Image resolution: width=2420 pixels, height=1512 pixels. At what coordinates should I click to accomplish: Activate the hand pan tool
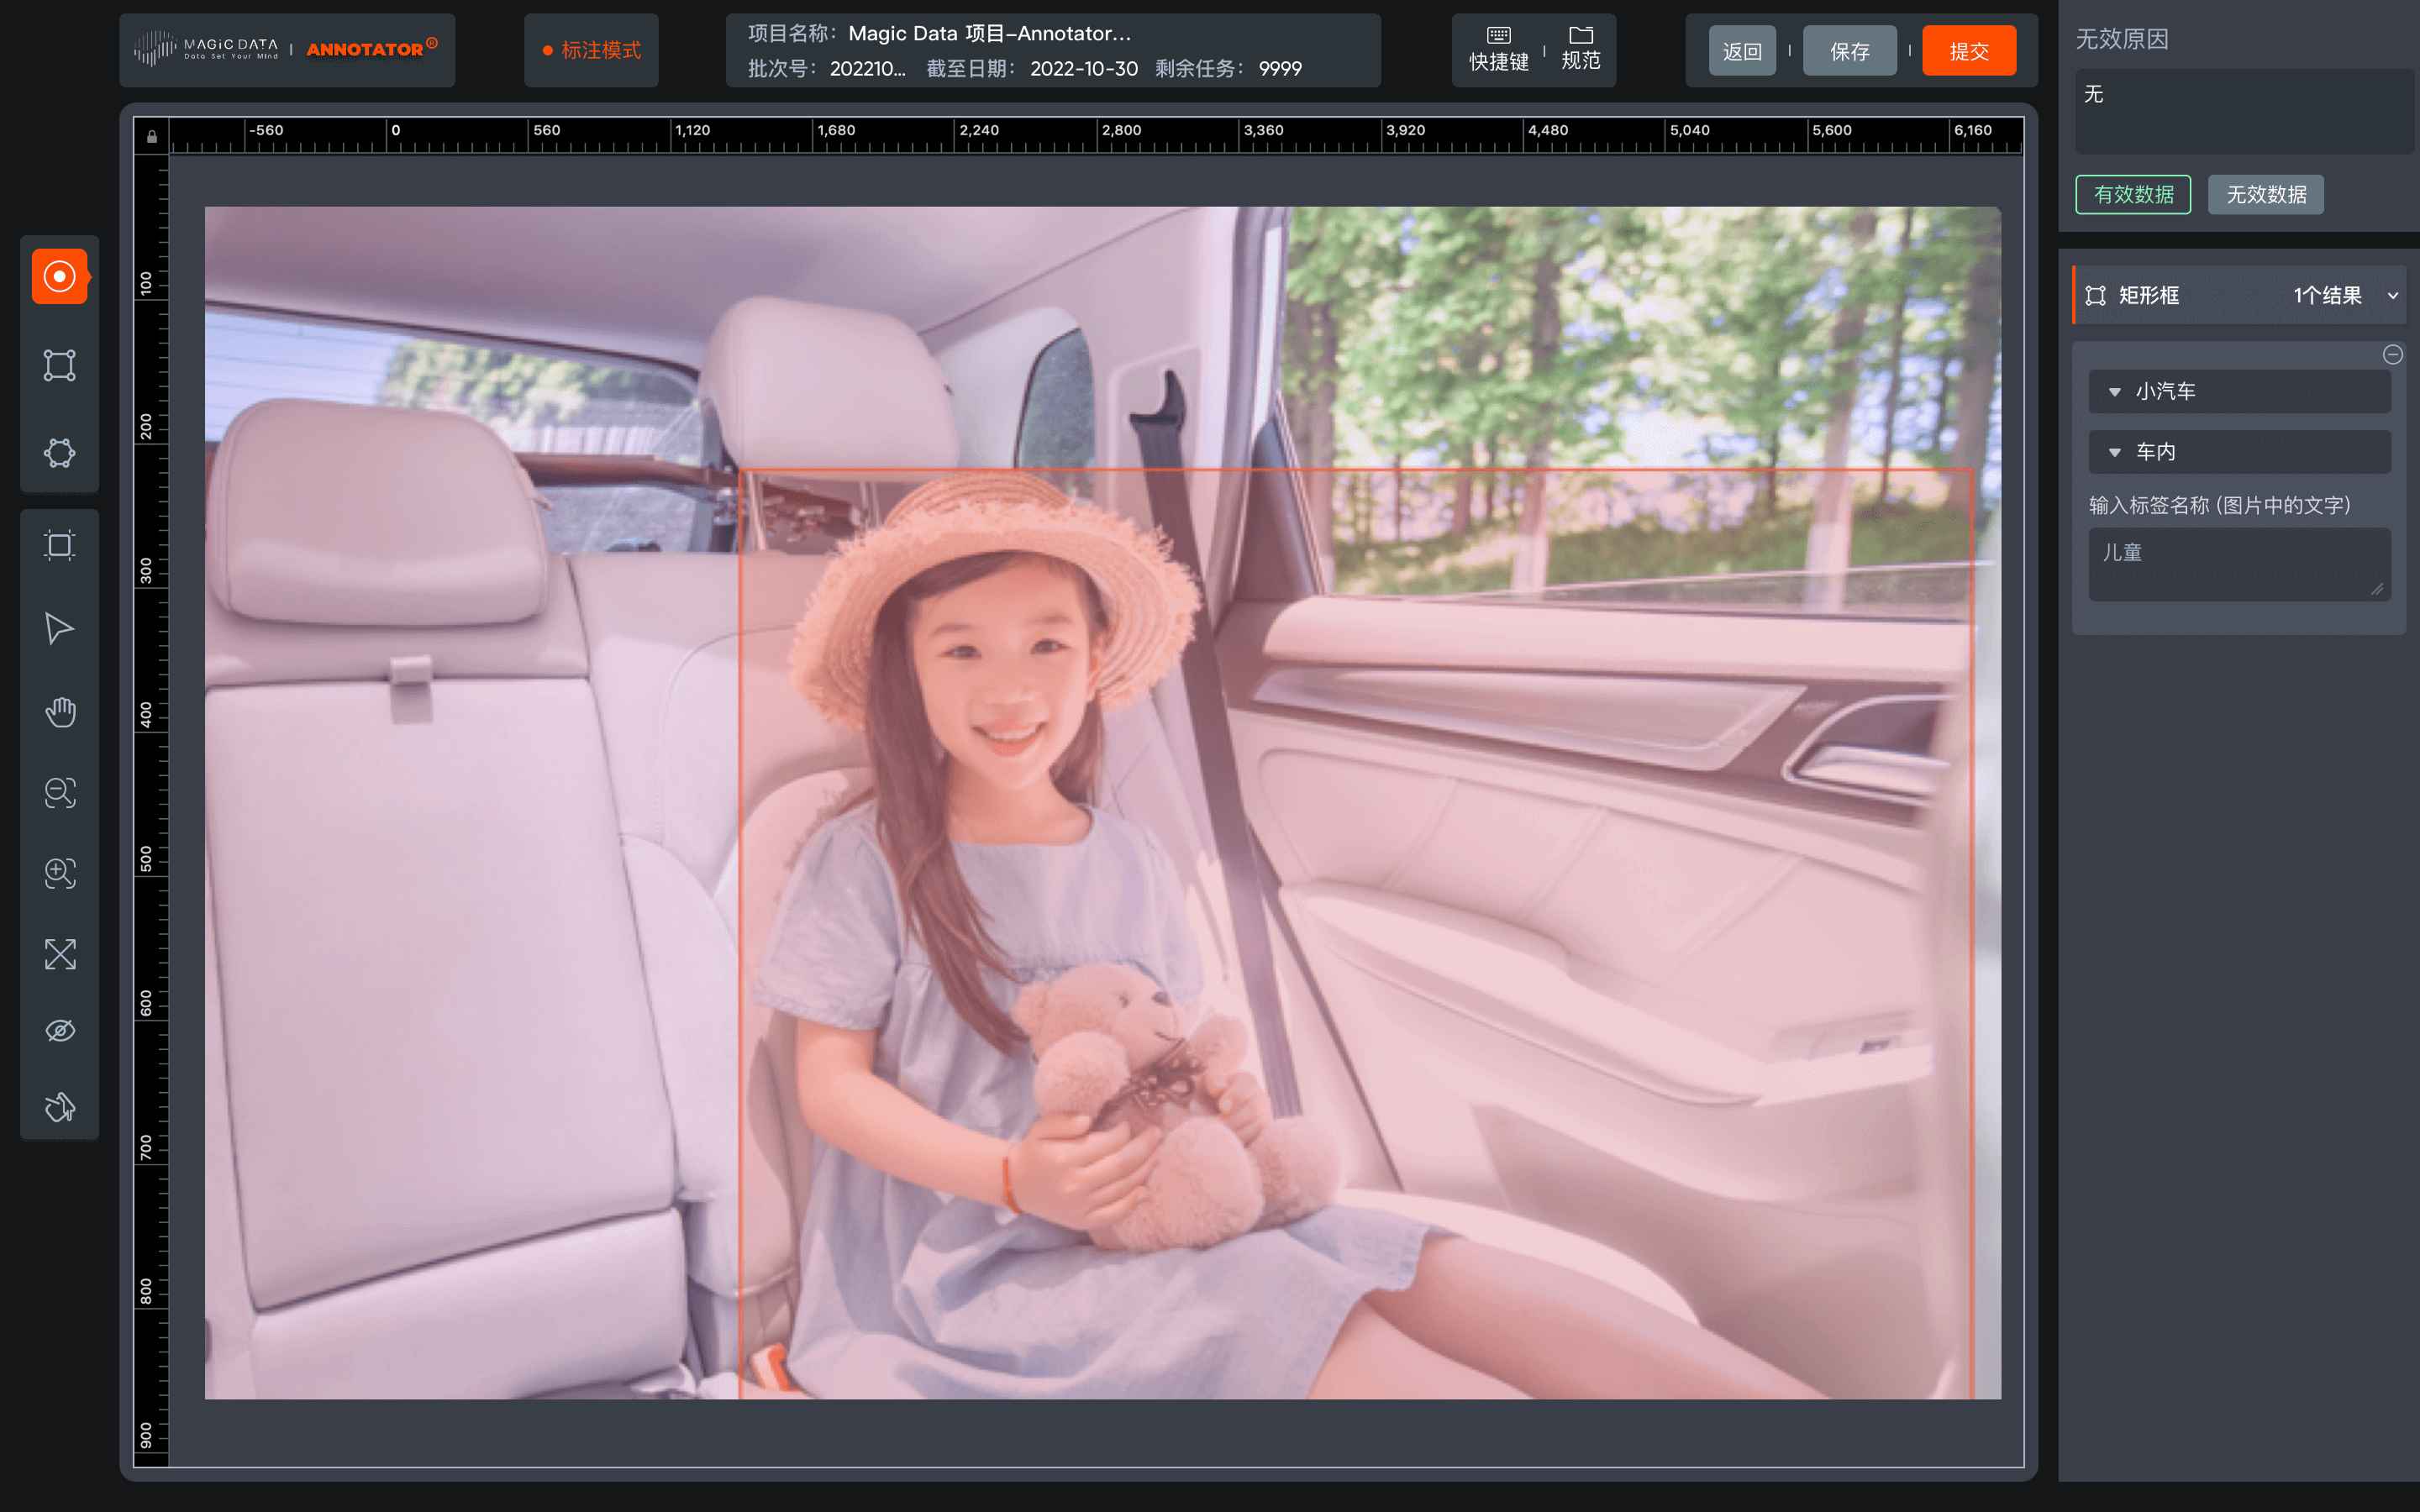(60, 711)
